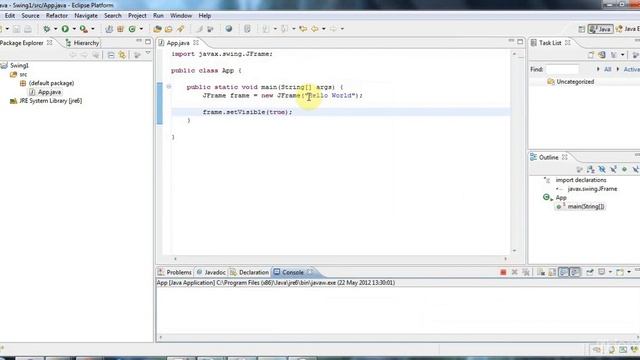
Task: Open the Source menu
Action: (x=30, y=16)
